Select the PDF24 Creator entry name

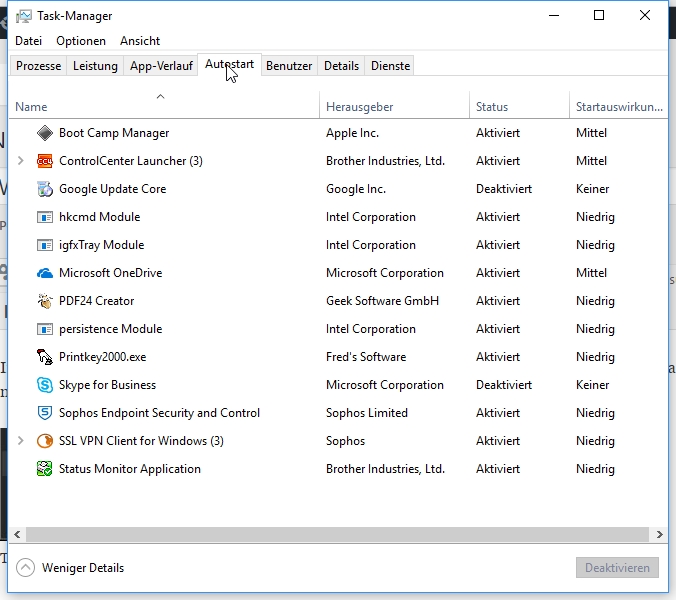pyautogui.click(x=97, y=301)
